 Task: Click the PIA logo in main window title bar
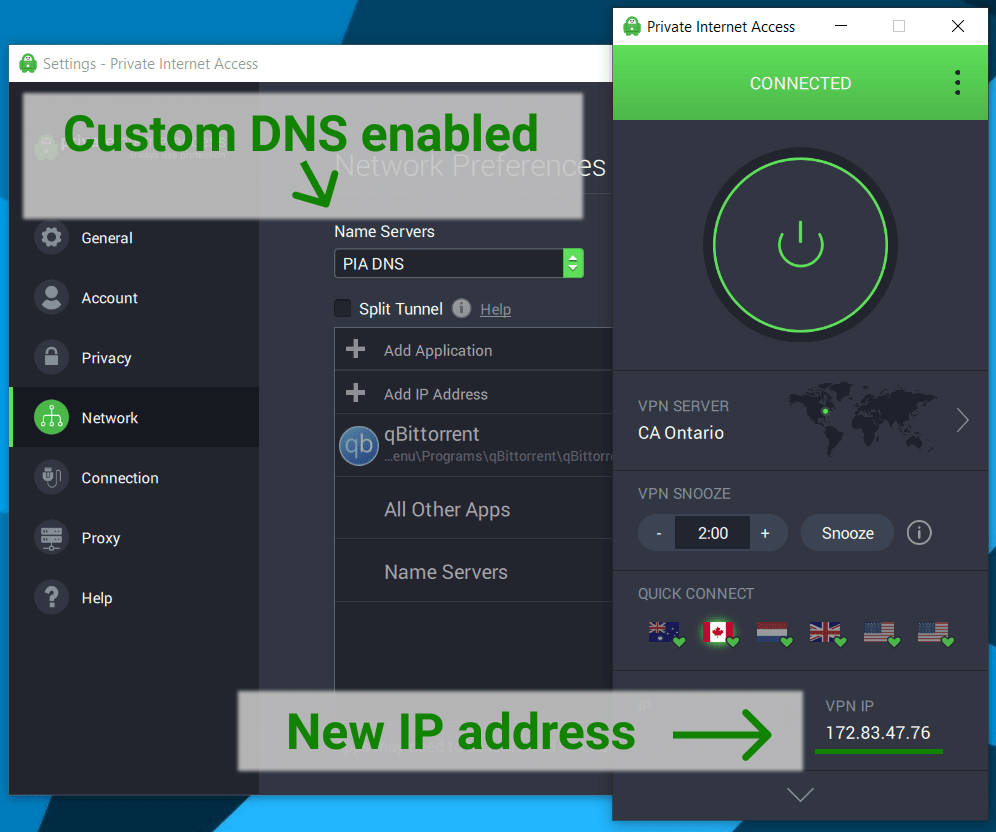click(x=632, y=26)
